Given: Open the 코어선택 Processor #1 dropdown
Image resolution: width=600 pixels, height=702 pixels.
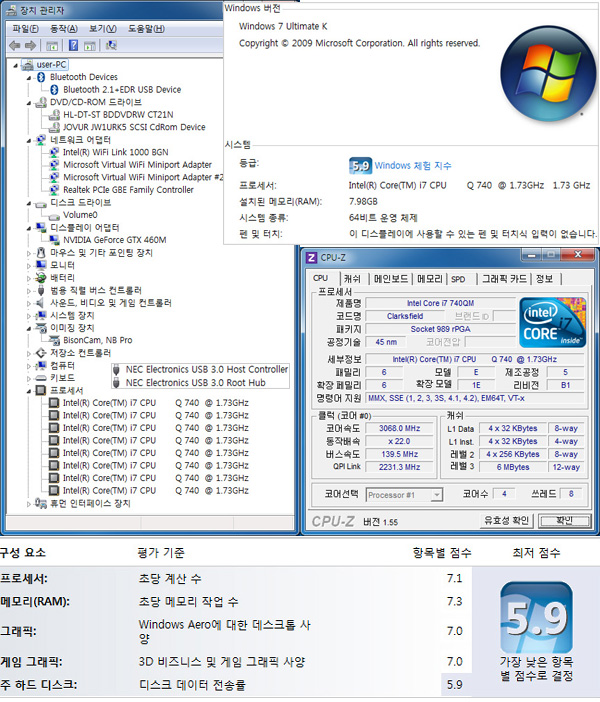Looking at the screenshot, I should tap(437, 495).
